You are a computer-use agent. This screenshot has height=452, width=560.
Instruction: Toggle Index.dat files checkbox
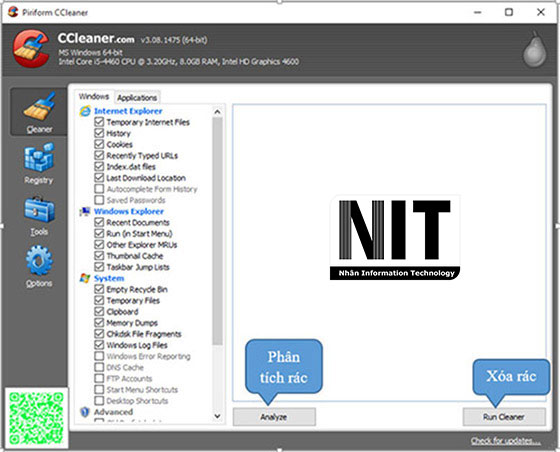point(99,166)
